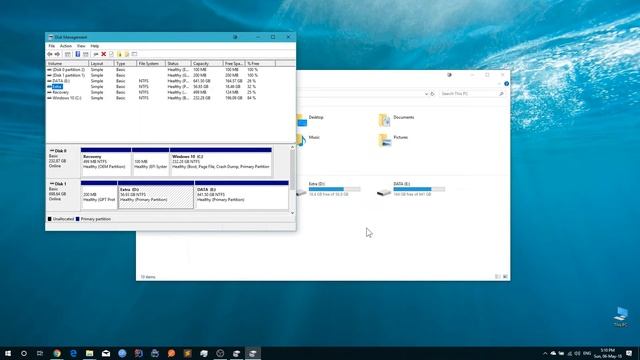Open the Desktop folder in File Explorer
The height and width of the screenshot is (360, 640).
pyautogui.click(x=311, y=120)
